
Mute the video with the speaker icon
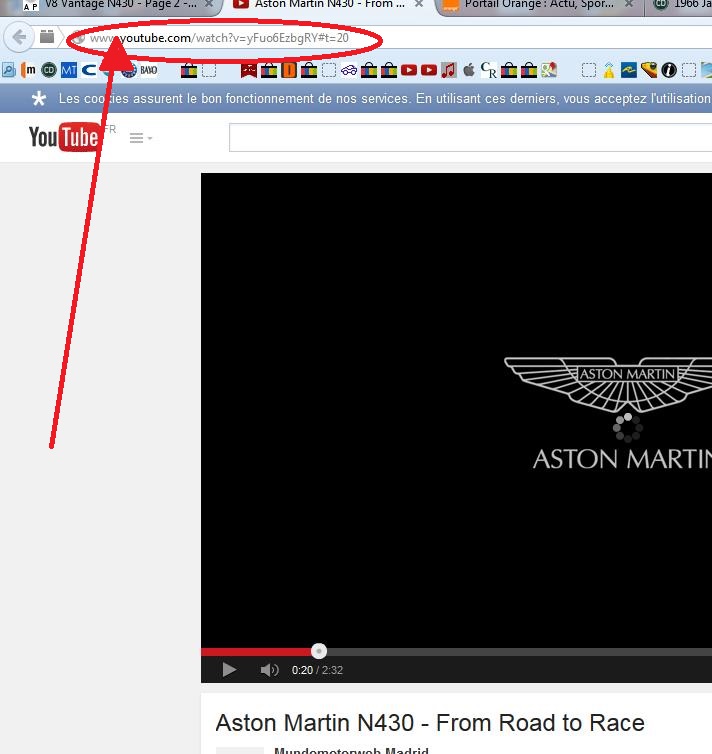269,670
